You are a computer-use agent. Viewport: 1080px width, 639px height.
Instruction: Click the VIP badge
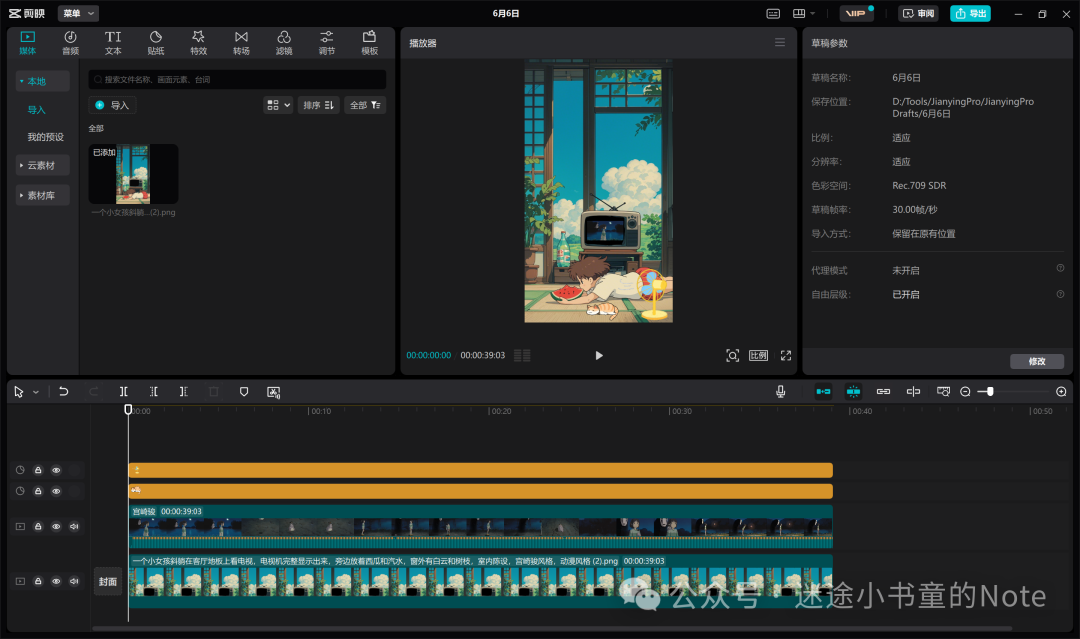[x=856, y=13]
